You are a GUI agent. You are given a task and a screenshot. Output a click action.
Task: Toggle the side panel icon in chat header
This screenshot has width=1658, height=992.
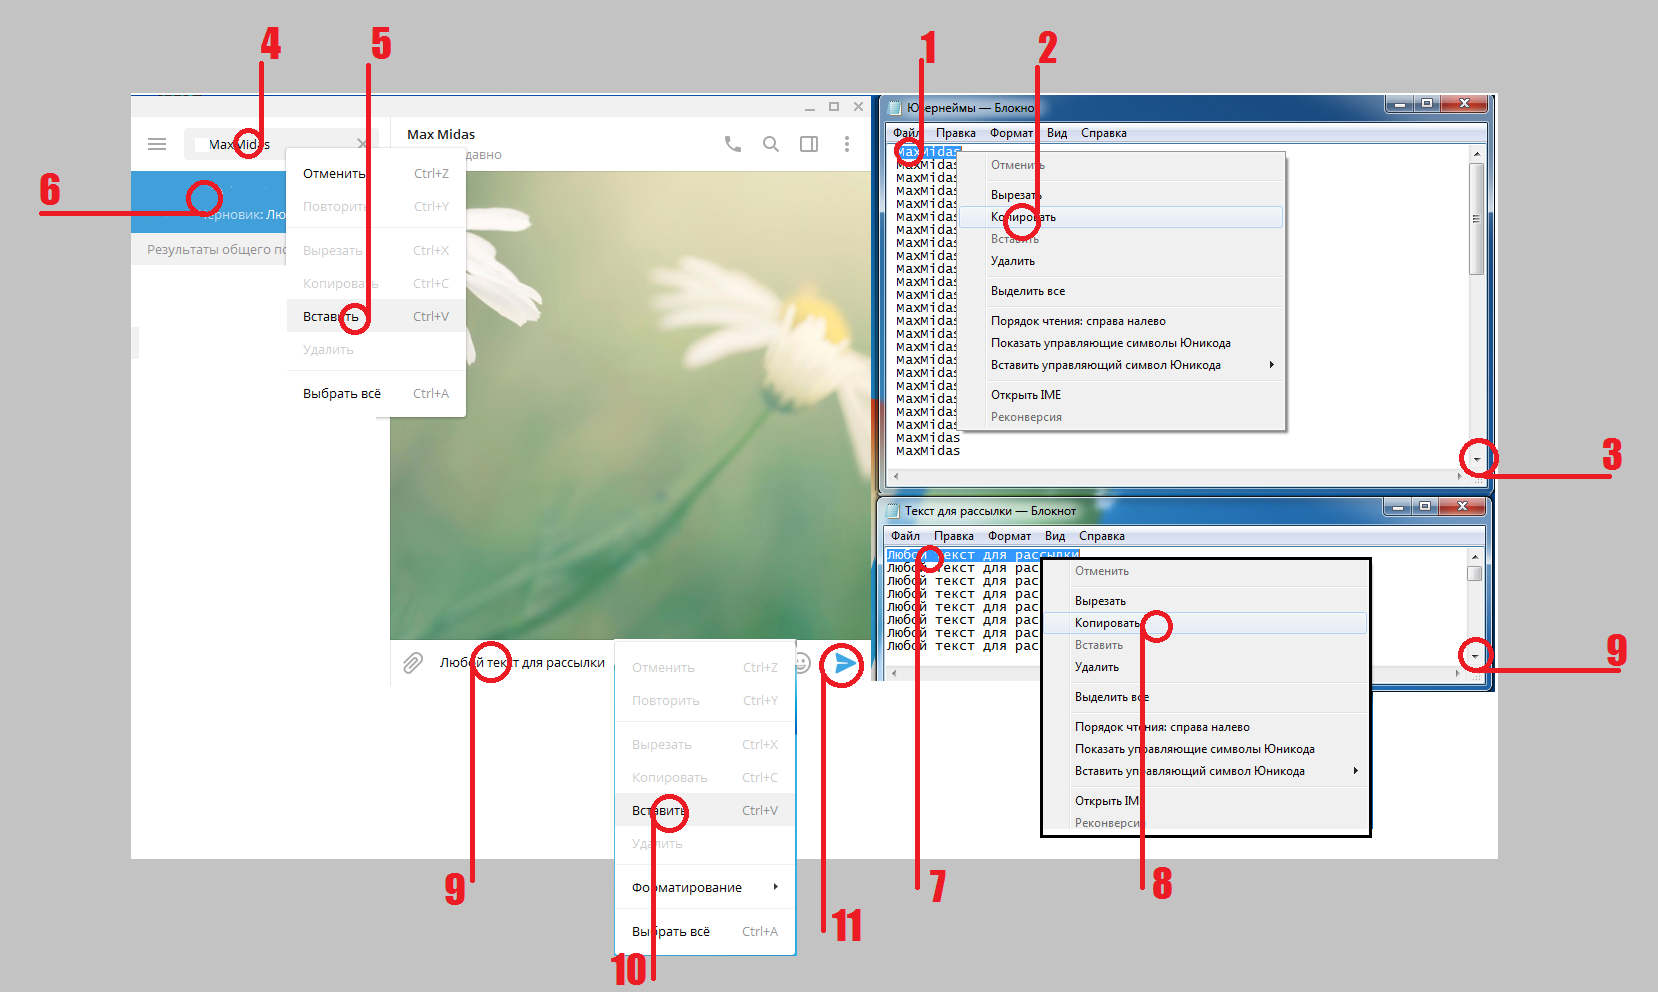(809, 144)
